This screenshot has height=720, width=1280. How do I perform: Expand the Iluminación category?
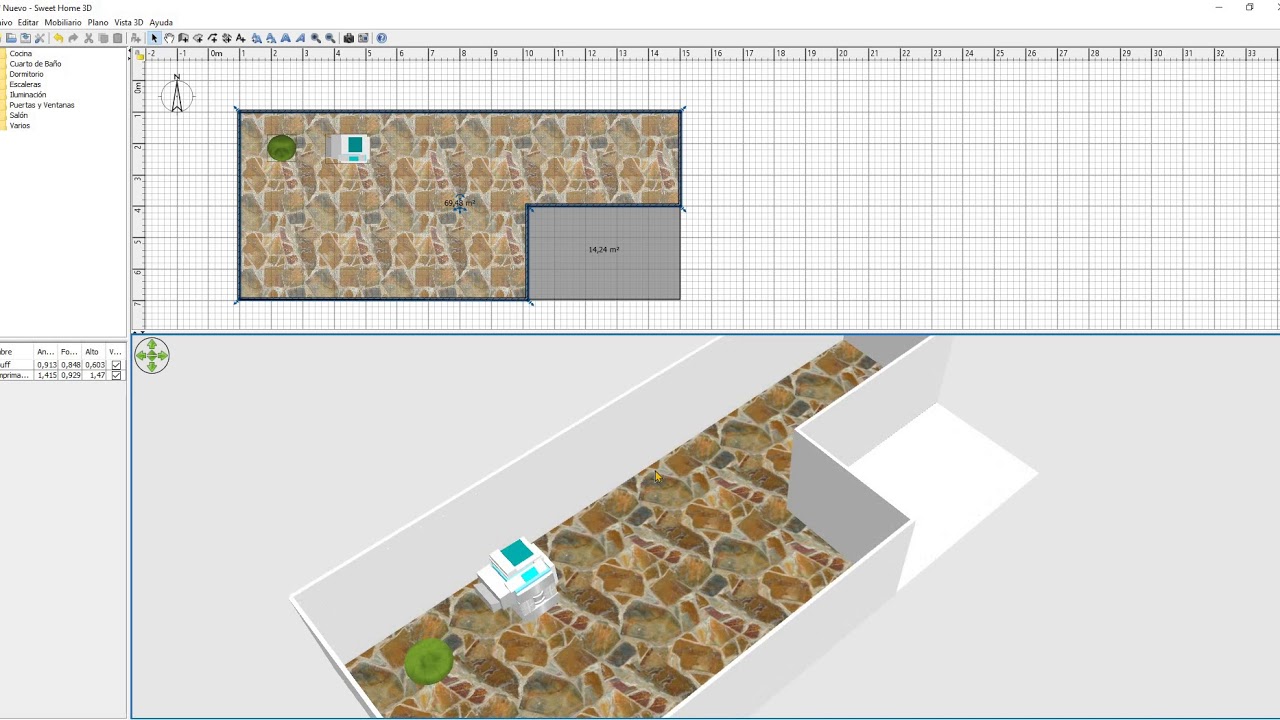coord(27,95)
